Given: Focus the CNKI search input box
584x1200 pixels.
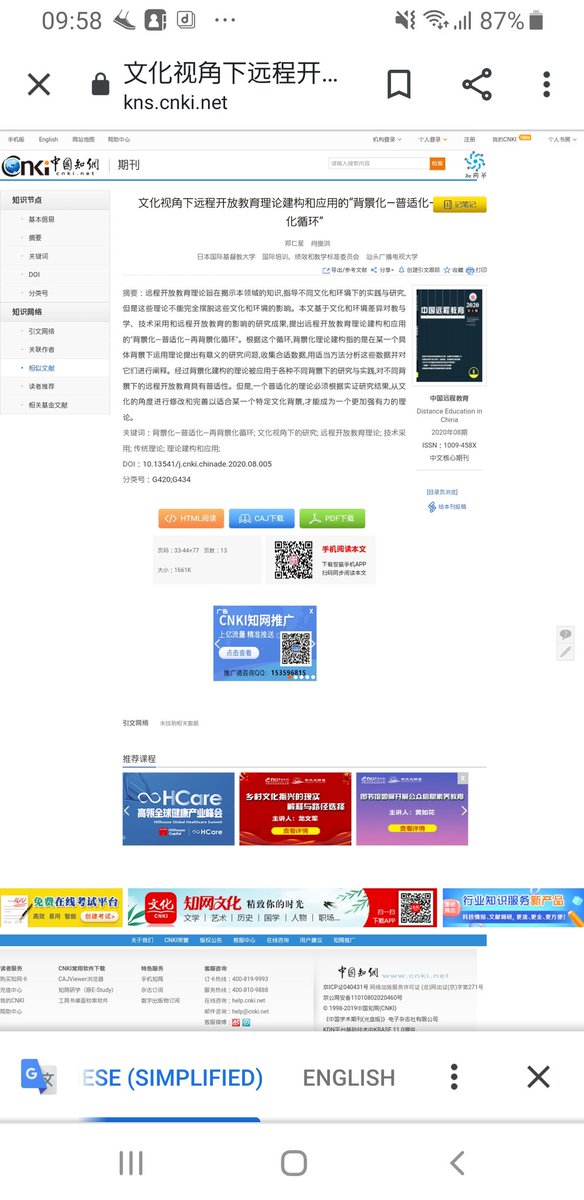Looking at the screenshot, I should click(378, 163).
